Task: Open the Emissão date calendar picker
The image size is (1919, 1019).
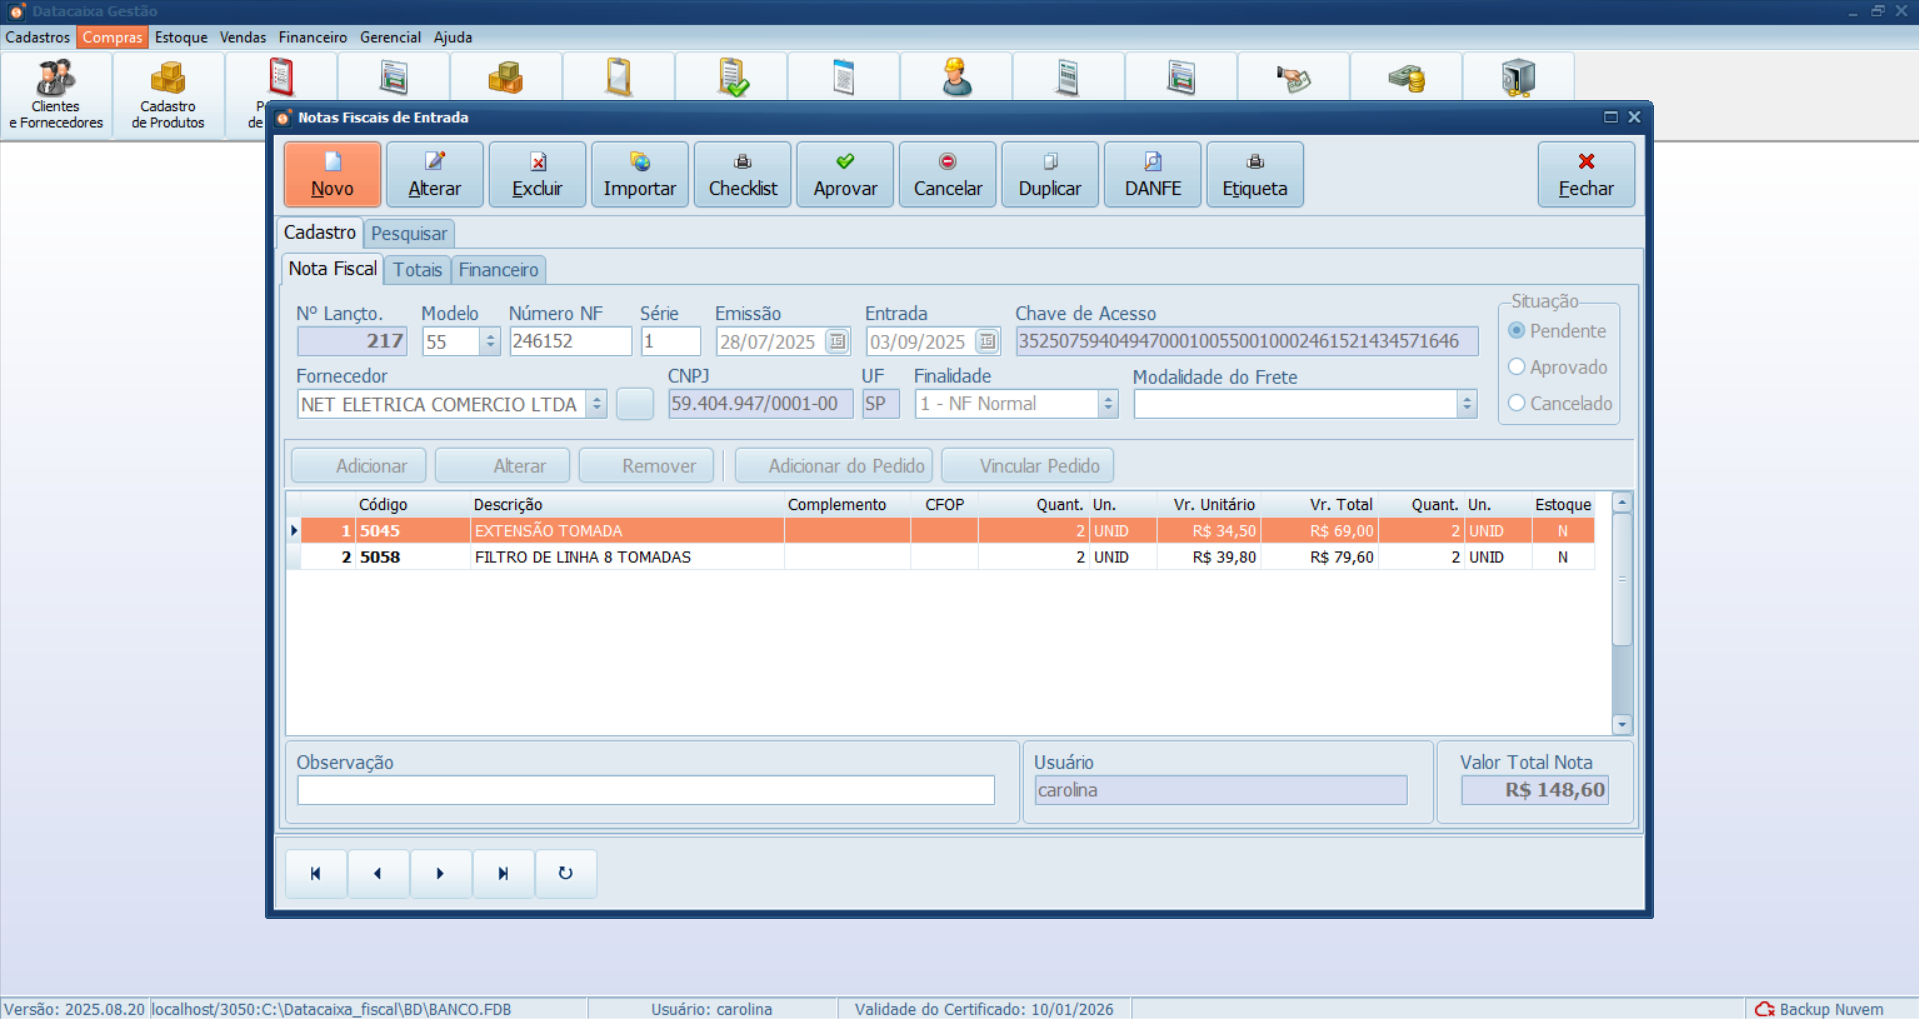Action: (837, 341)
